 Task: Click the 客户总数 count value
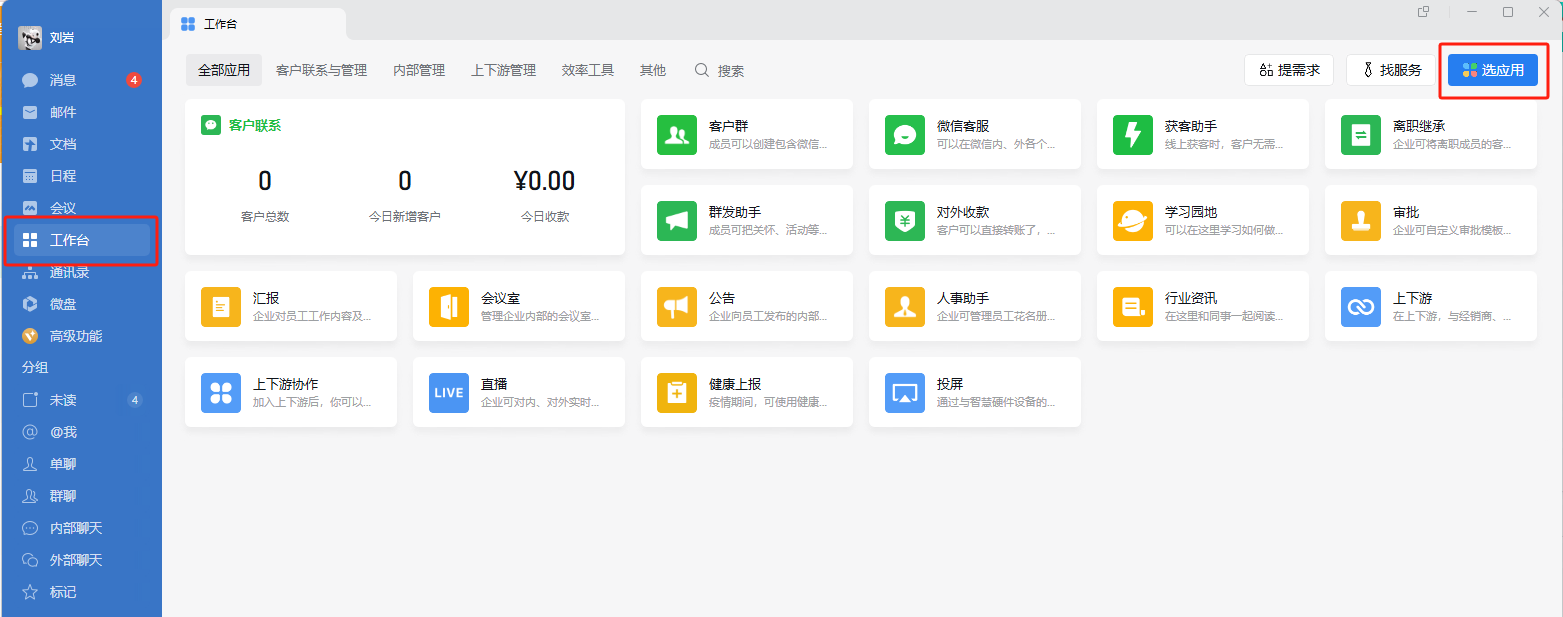coord(265,181)
